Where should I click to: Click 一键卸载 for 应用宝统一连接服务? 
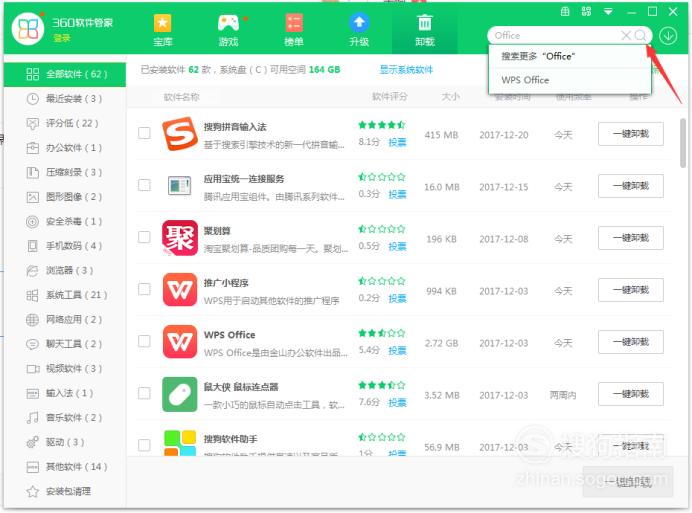(631, 186)
